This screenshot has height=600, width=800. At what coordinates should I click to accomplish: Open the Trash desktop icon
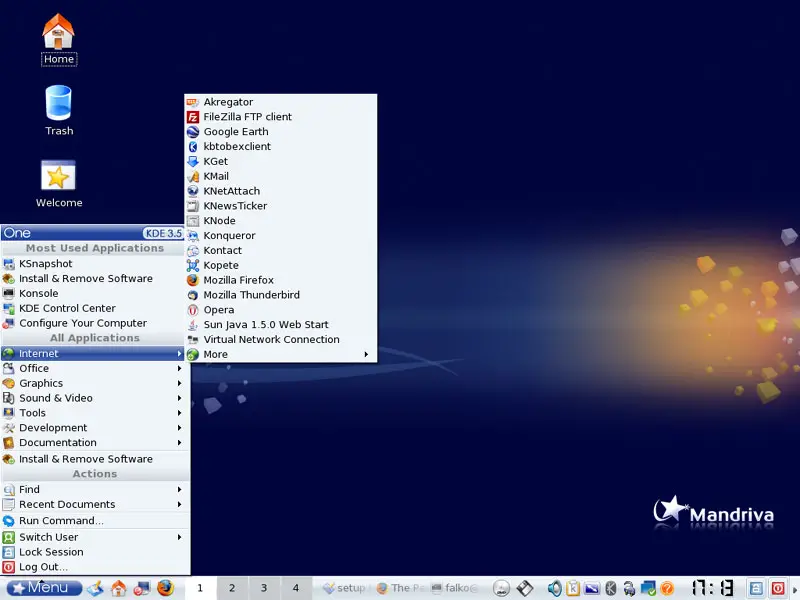point(59,110)
